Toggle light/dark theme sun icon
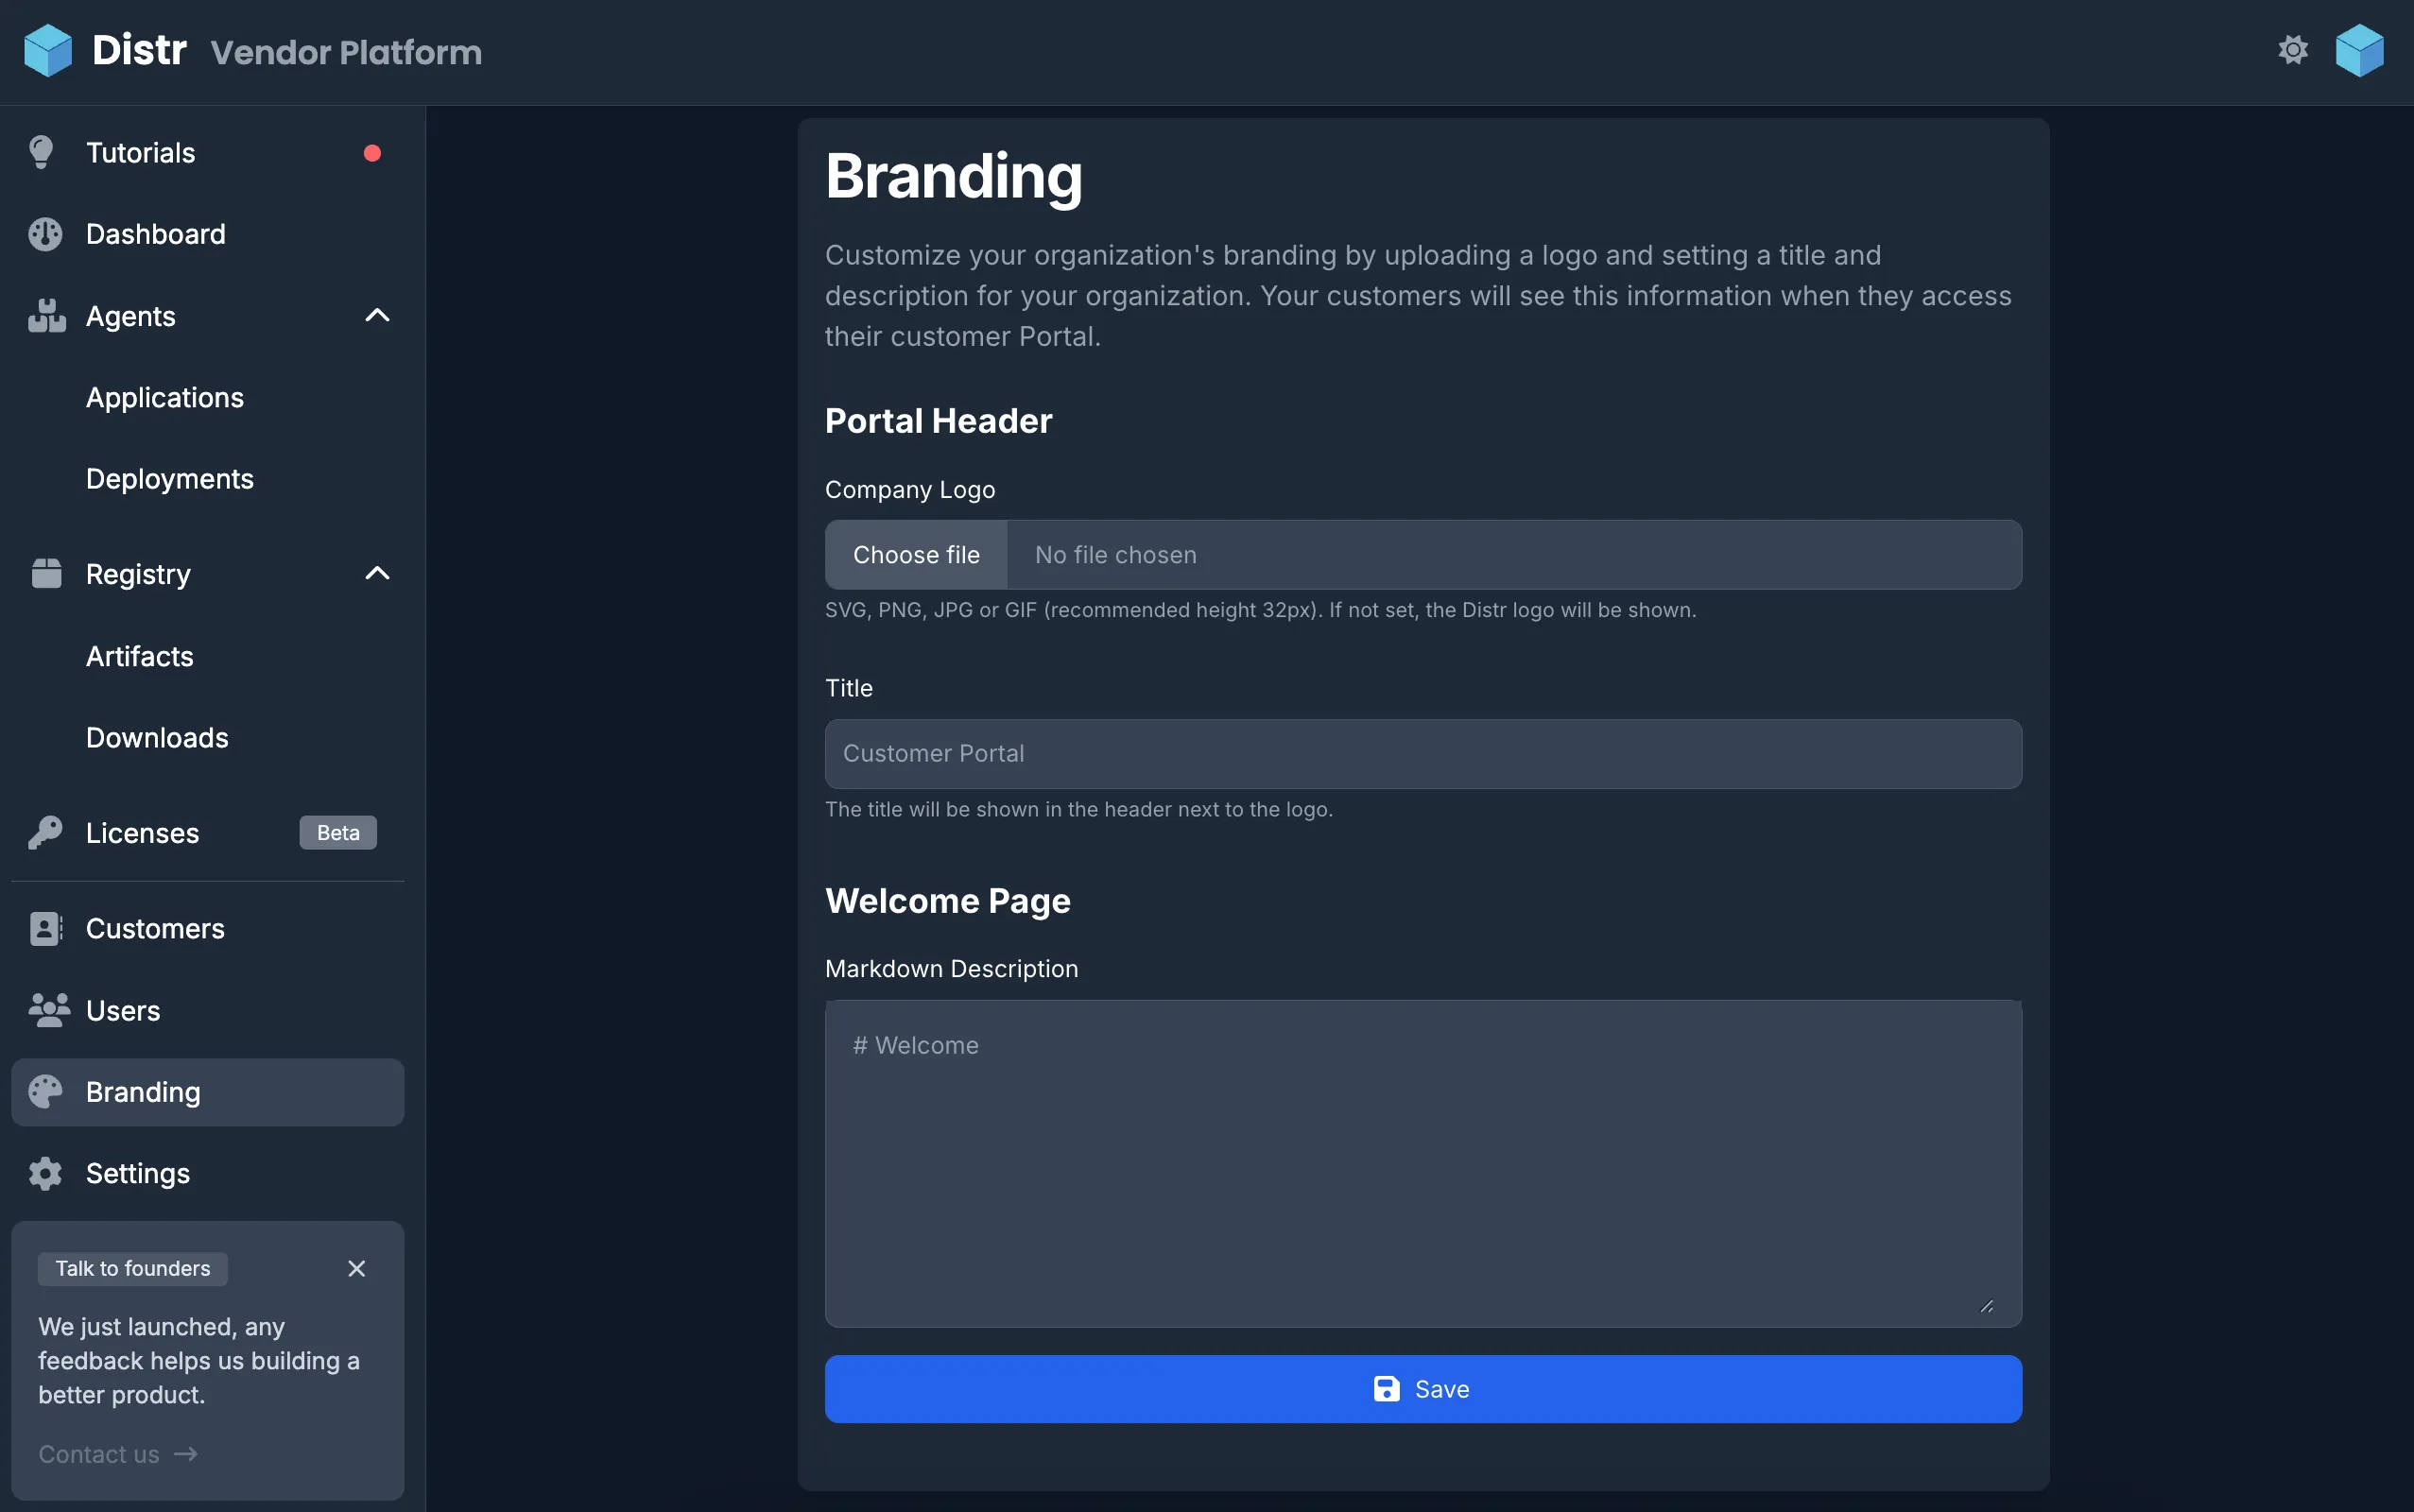Screen dimensions: 2414x1512 tap(2292, 50)
